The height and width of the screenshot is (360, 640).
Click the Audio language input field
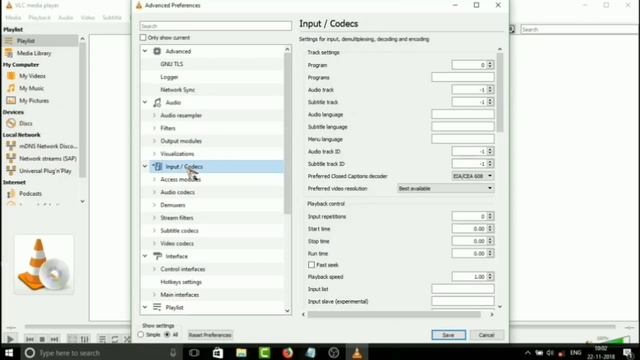click(x=463, y=114)
